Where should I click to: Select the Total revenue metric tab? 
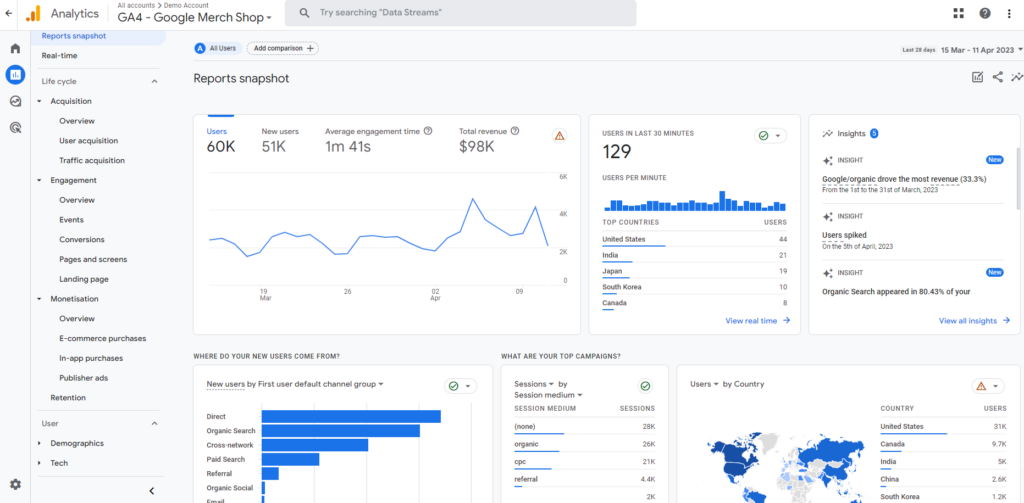click(x=489, y=140)
